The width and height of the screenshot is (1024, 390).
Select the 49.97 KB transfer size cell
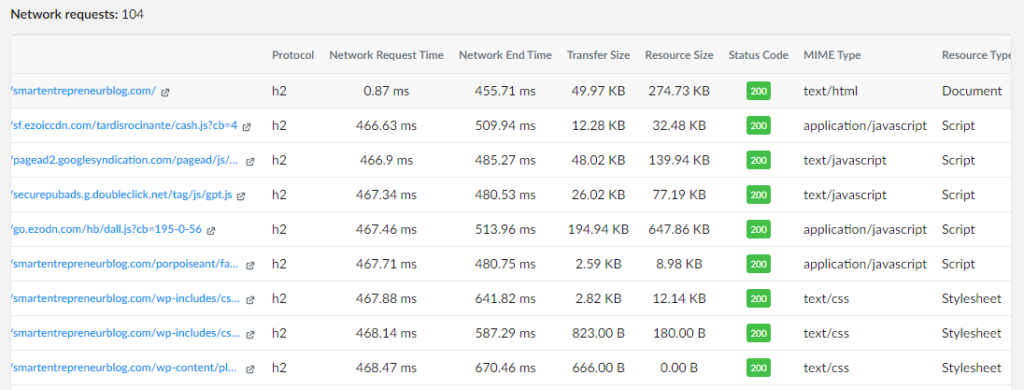coord(599,91)
